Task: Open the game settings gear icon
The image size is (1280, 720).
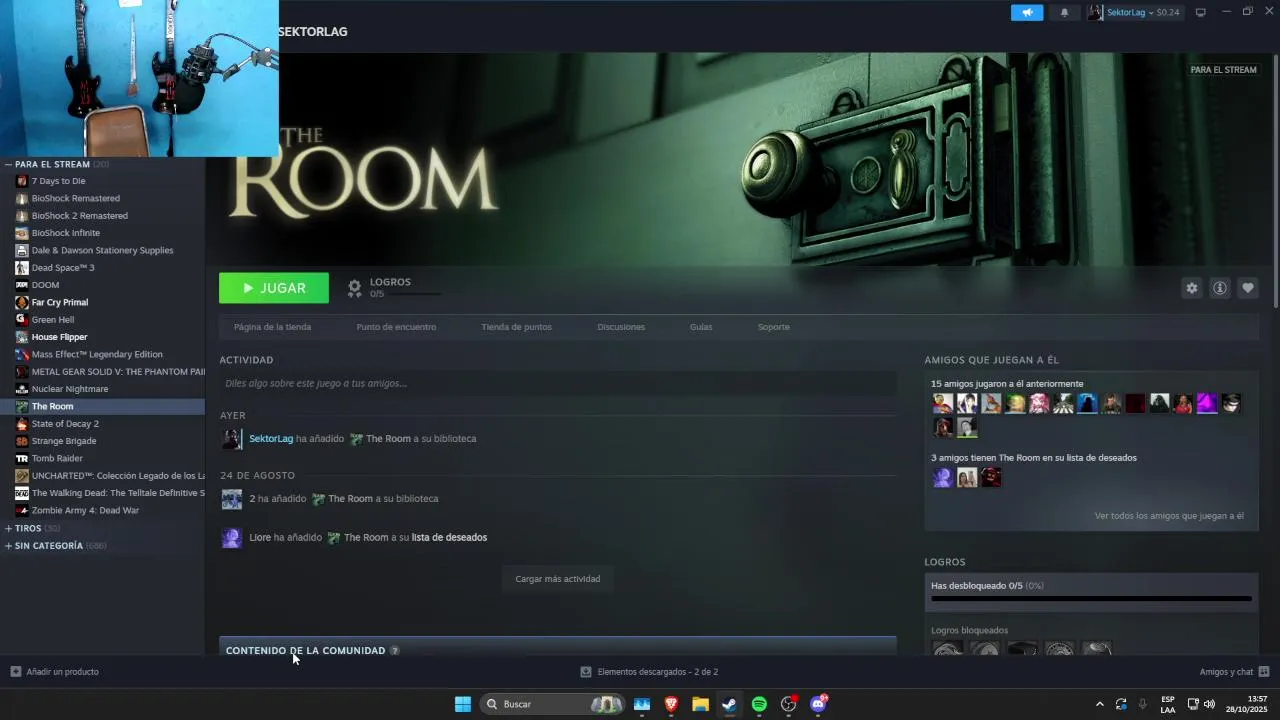Action: [x=1191, y=288]
